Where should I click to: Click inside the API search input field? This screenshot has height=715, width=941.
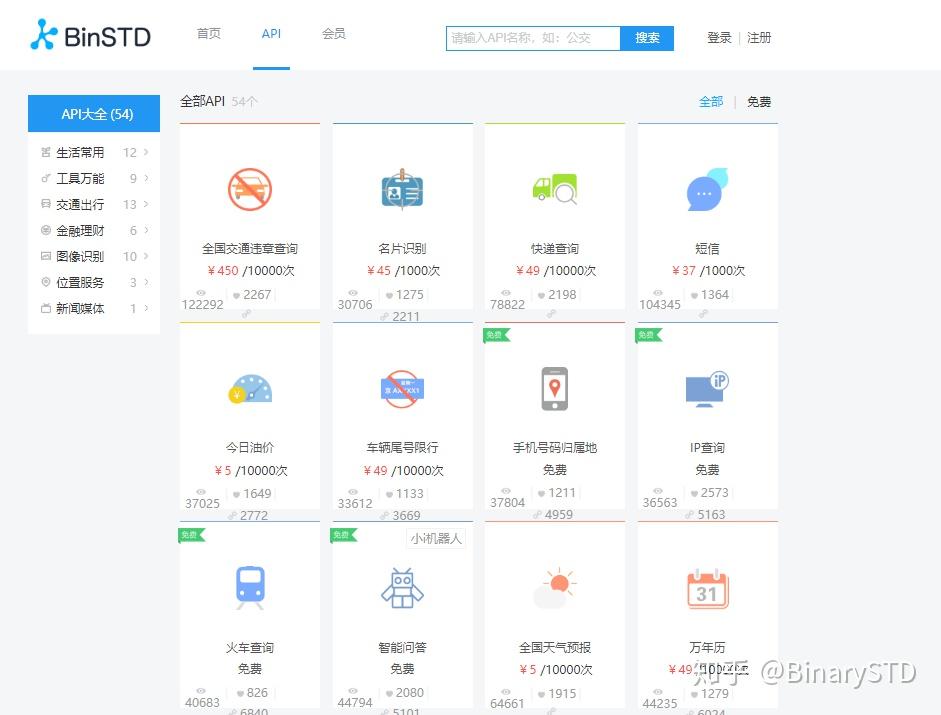pyautogui.click(x=530, y=37)
